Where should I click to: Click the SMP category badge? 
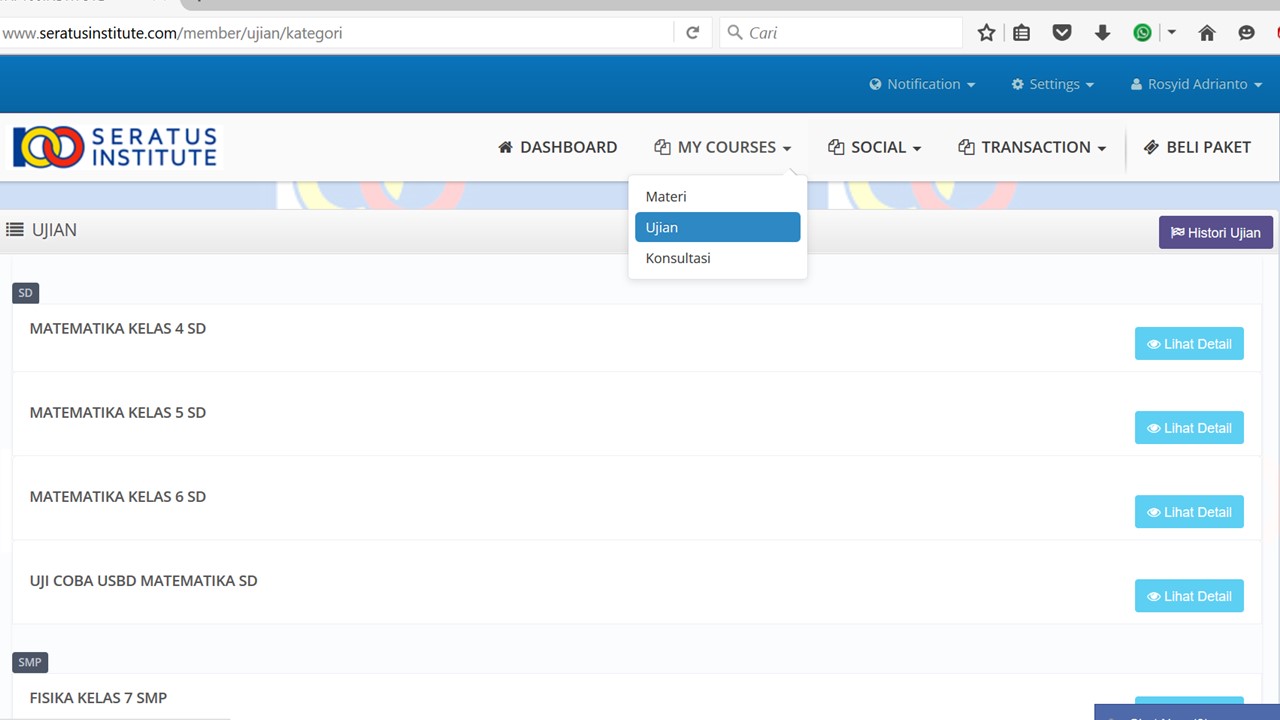30,662
